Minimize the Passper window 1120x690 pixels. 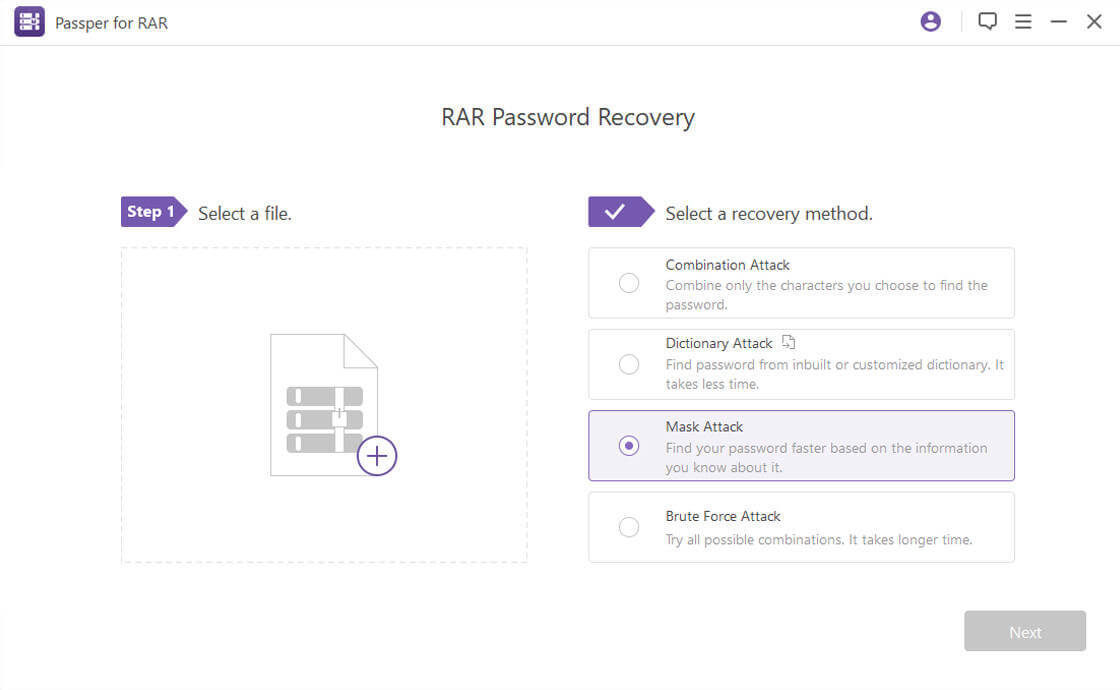pos(1059,22)
